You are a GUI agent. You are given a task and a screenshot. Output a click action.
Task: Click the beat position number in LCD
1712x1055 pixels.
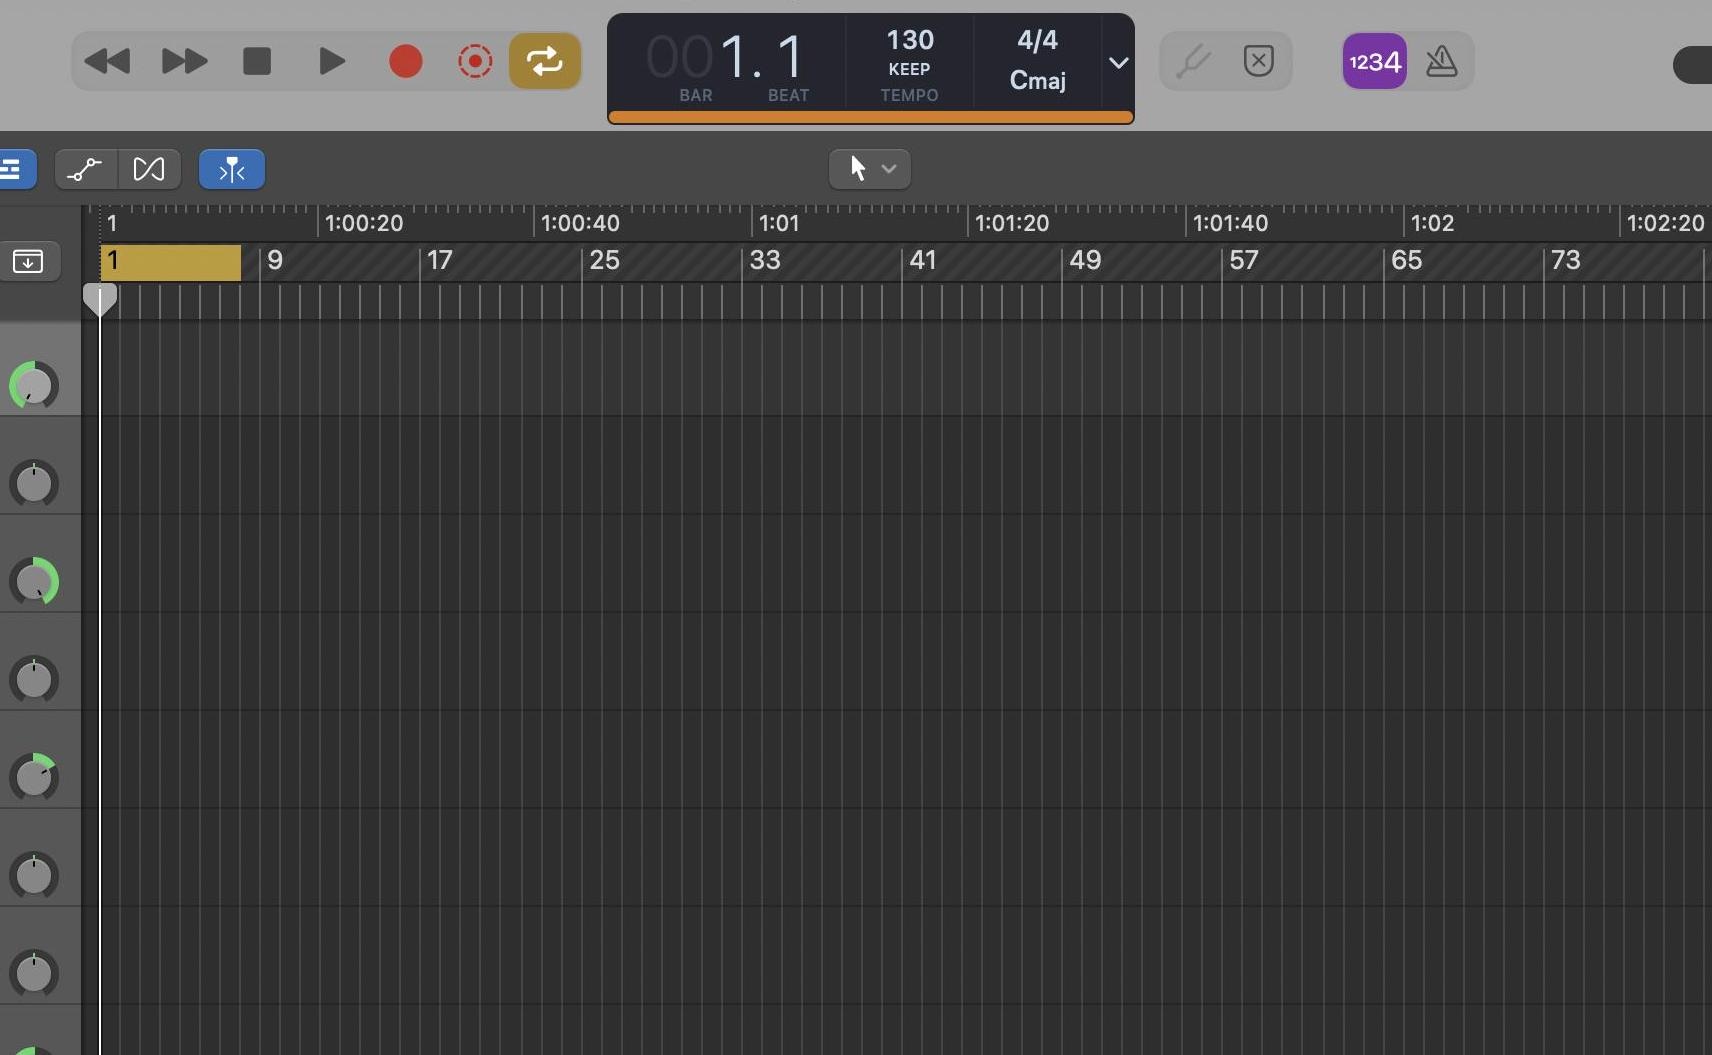click(790, 57)
